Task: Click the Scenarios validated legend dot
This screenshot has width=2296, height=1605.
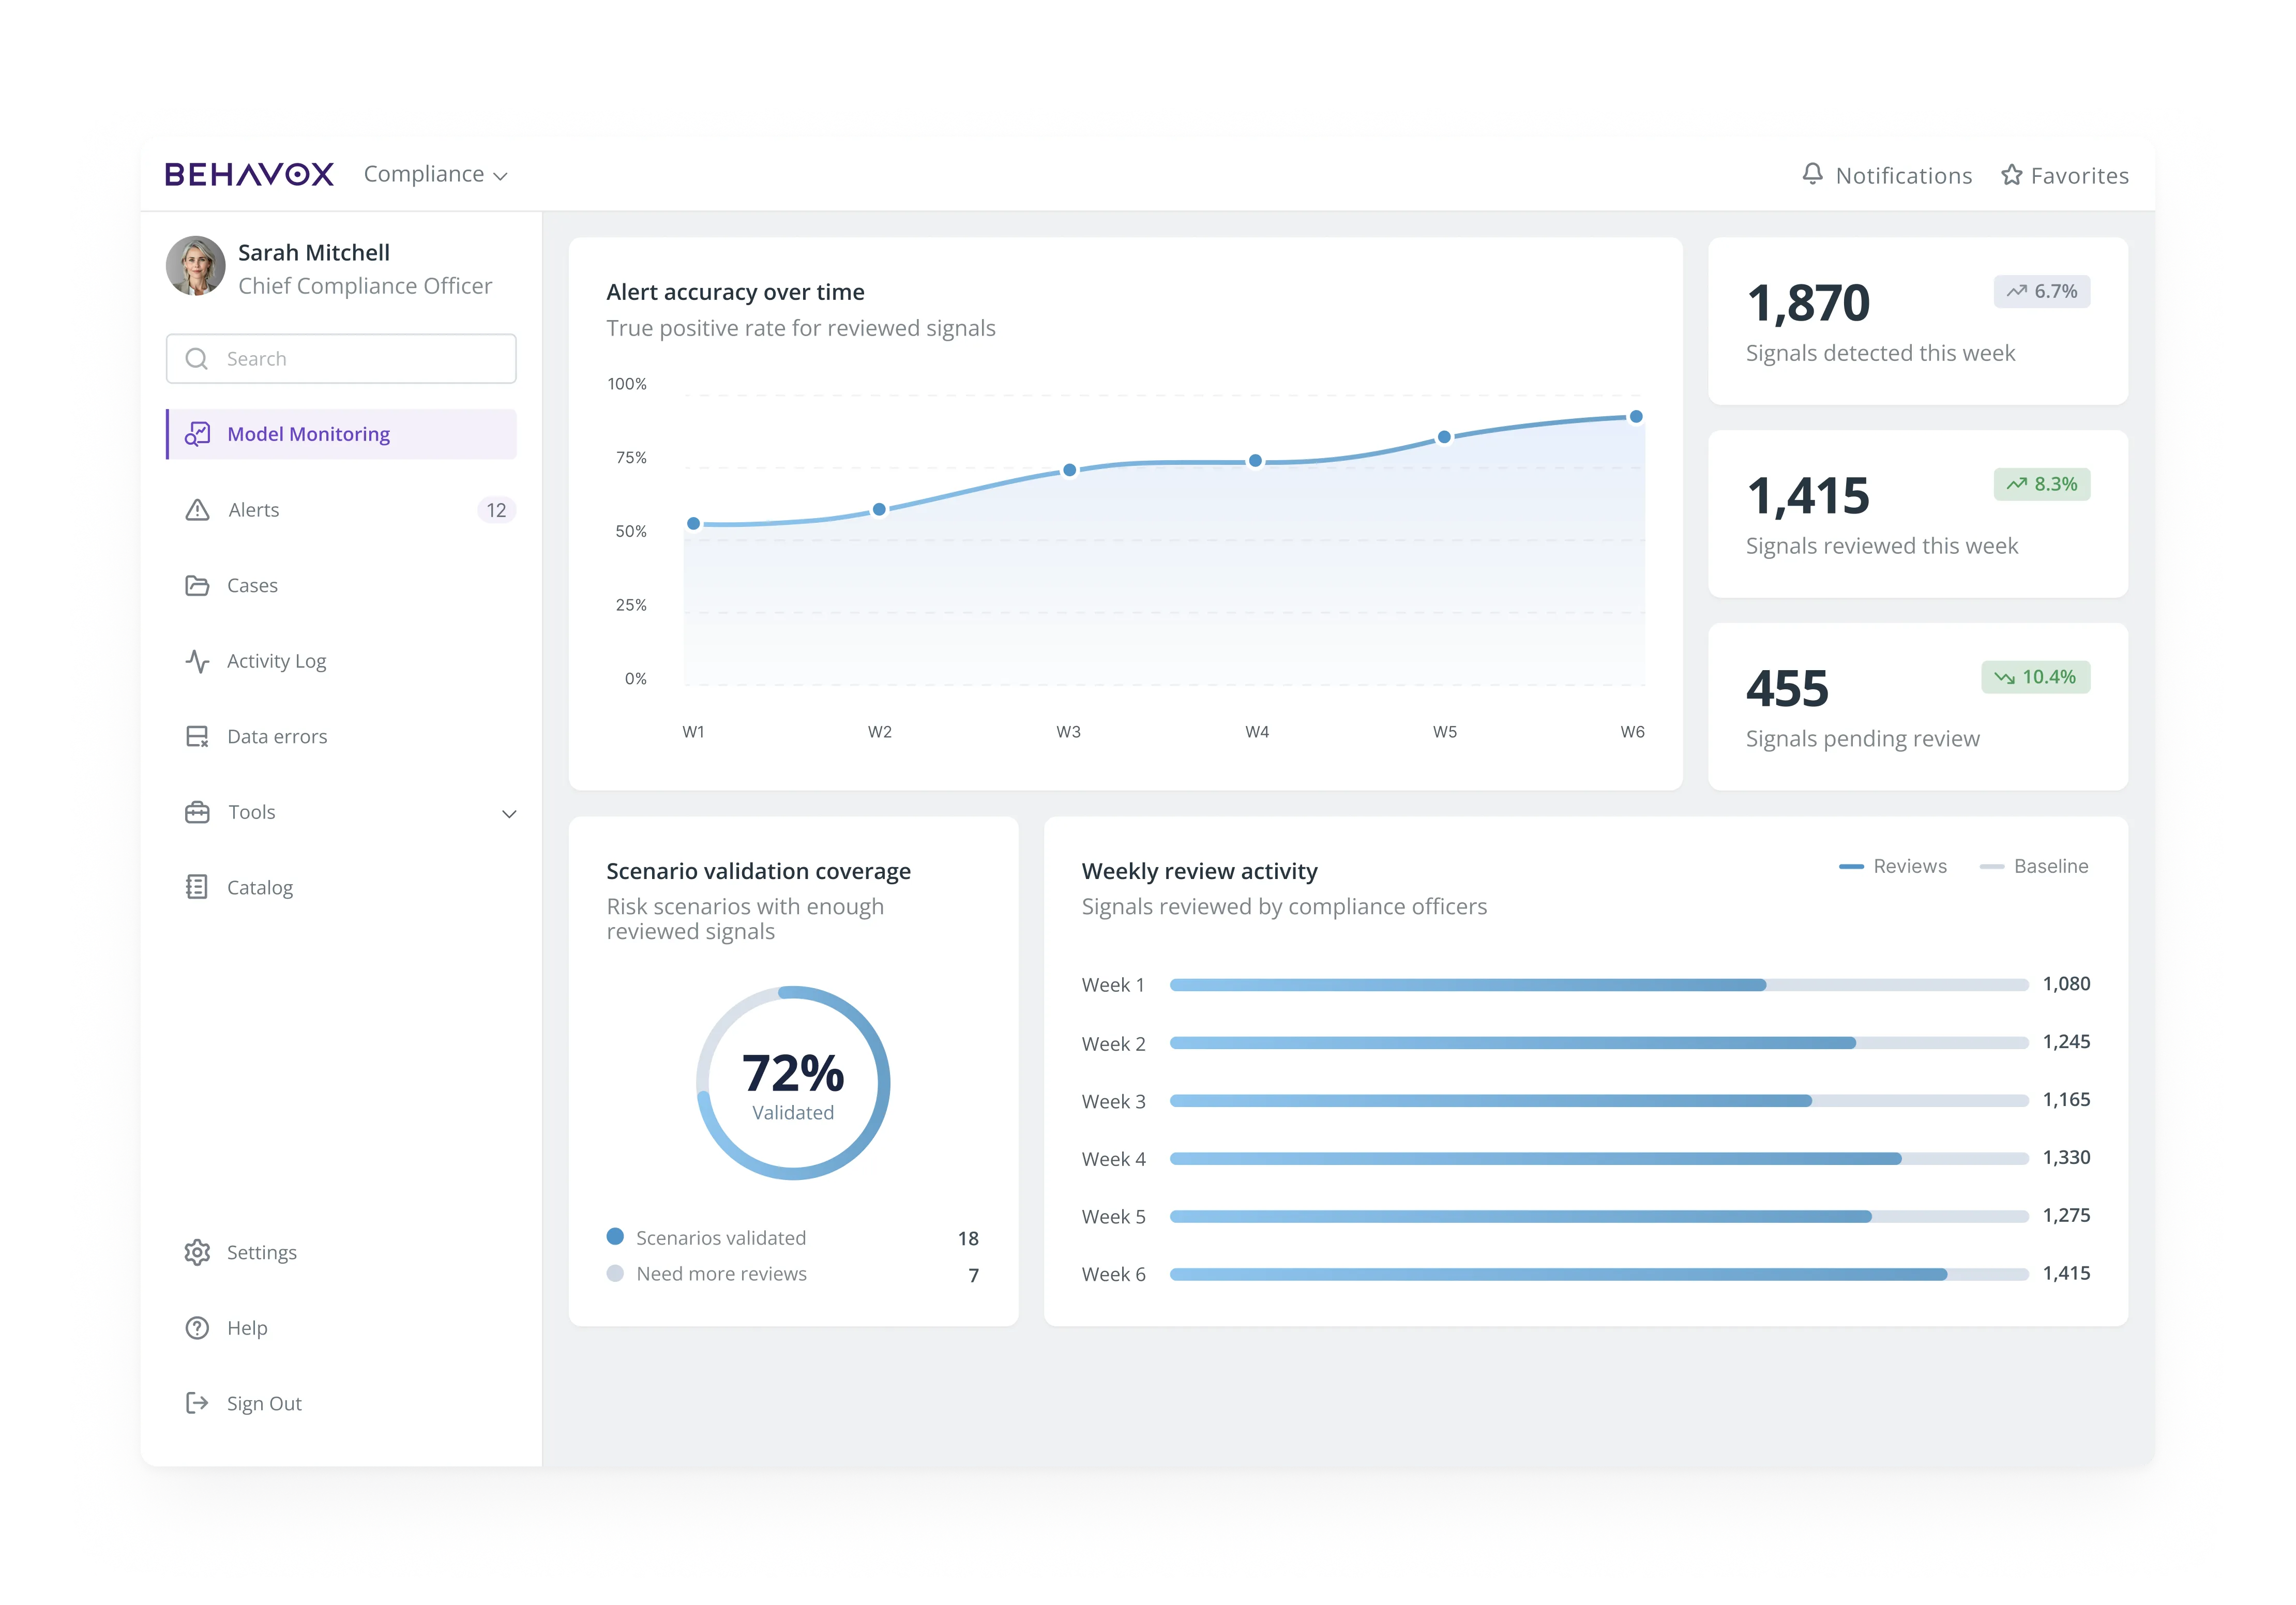Action: (615, 1237)
